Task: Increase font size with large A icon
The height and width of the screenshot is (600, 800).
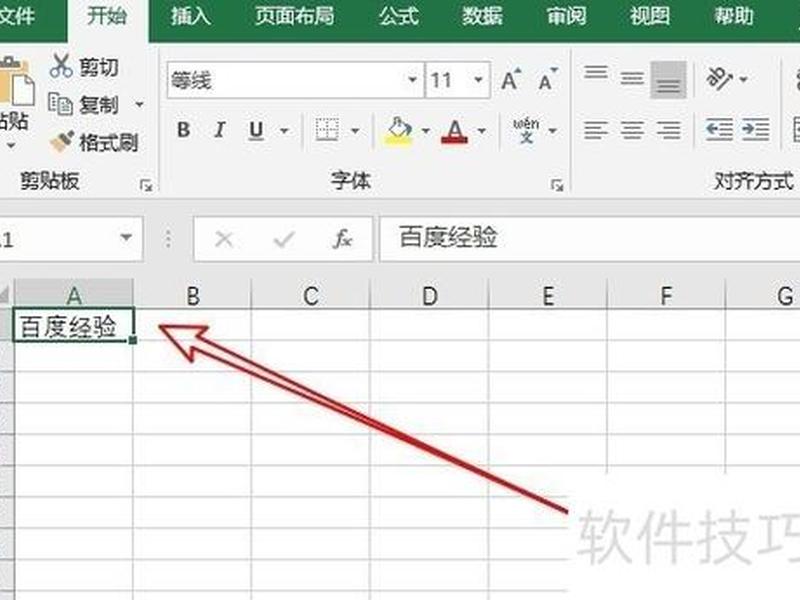Action: coord(511,80)
